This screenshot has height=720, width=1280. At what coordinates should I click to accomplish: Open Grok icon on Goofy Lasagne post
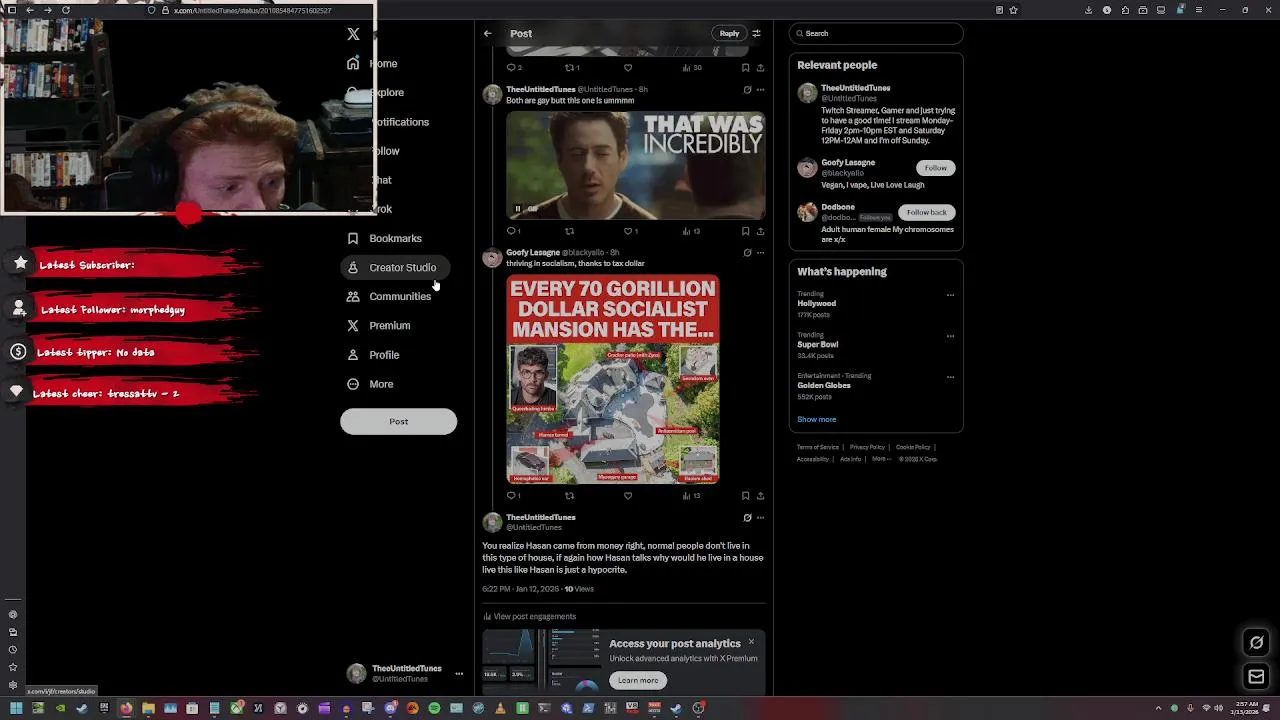(747, 252)
